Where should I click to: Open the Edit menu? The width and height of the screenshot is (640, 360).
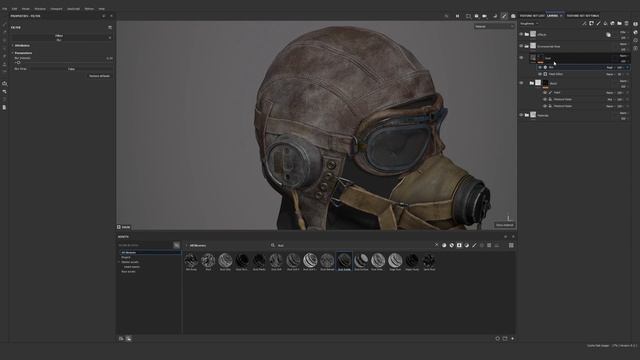14,9
